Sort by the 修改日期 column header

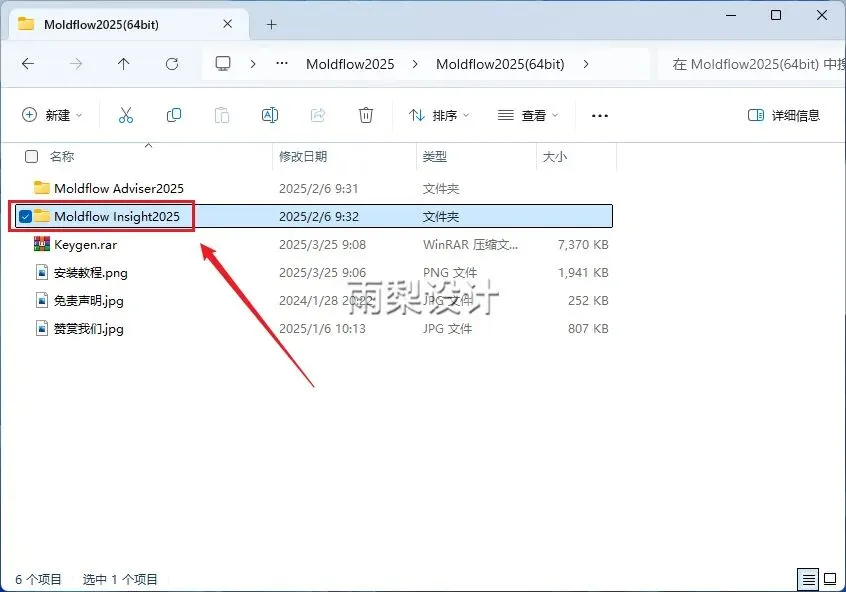pyautogui.click(x=303, y=156)
